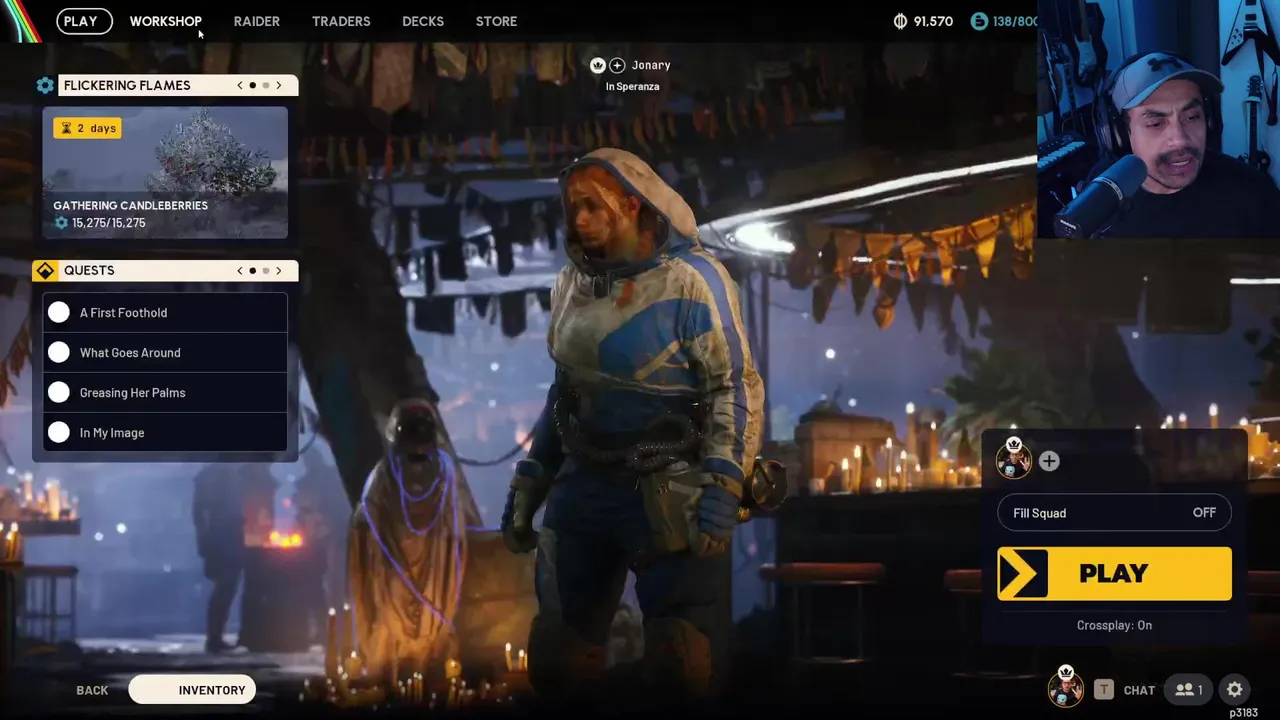This screenshot has width=1280, height=720.
Task: Click the 91,570 coin balance
Action: (x=933, y=21)
